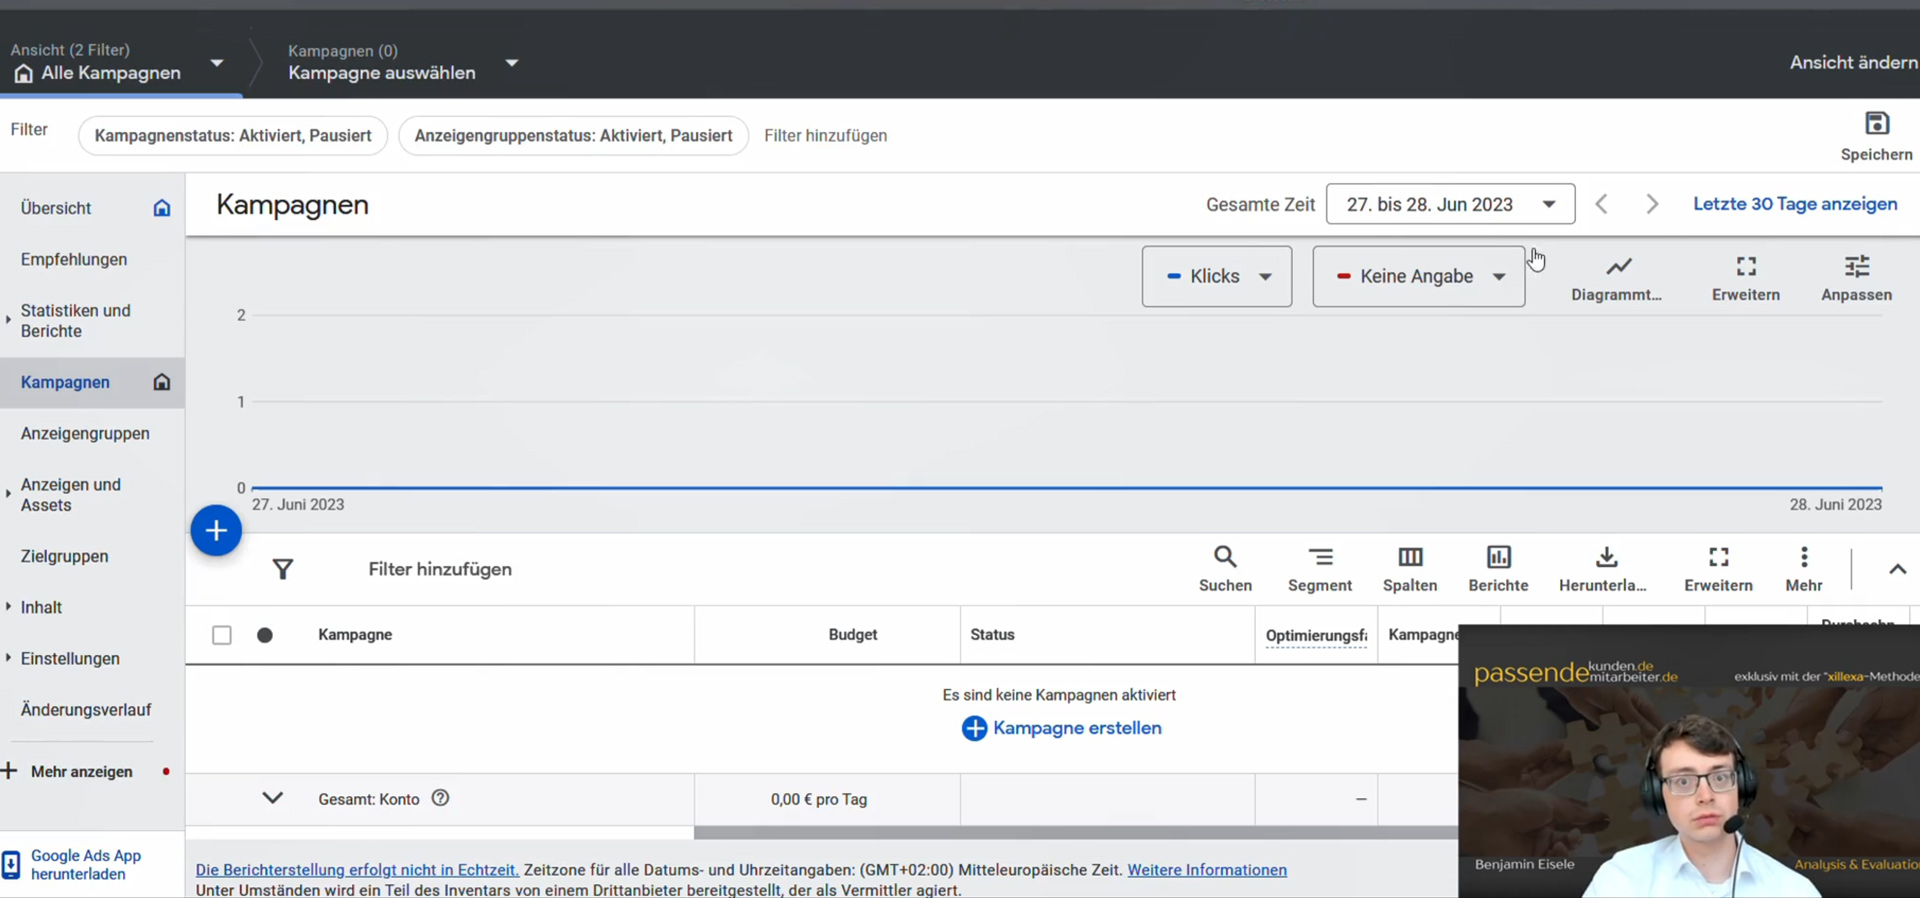Viewport: 1920px width, 898px height.
Task: Click Google Ads App herunterladen link
Action: click(x=85, y=865)
